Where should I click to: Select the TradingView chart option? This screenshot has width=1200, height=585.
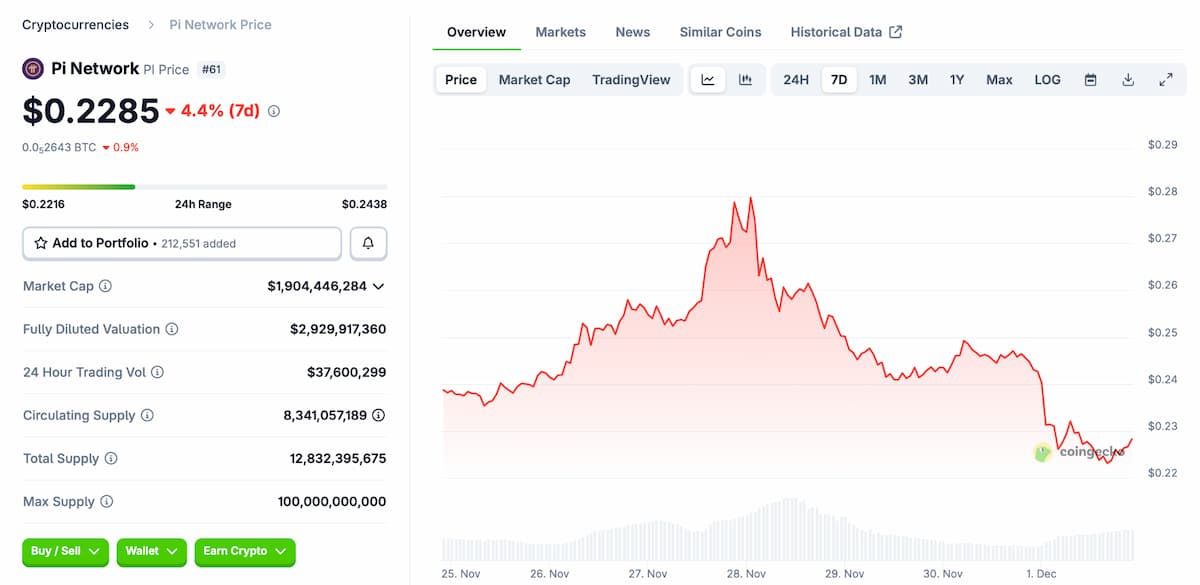pos(631,79)
